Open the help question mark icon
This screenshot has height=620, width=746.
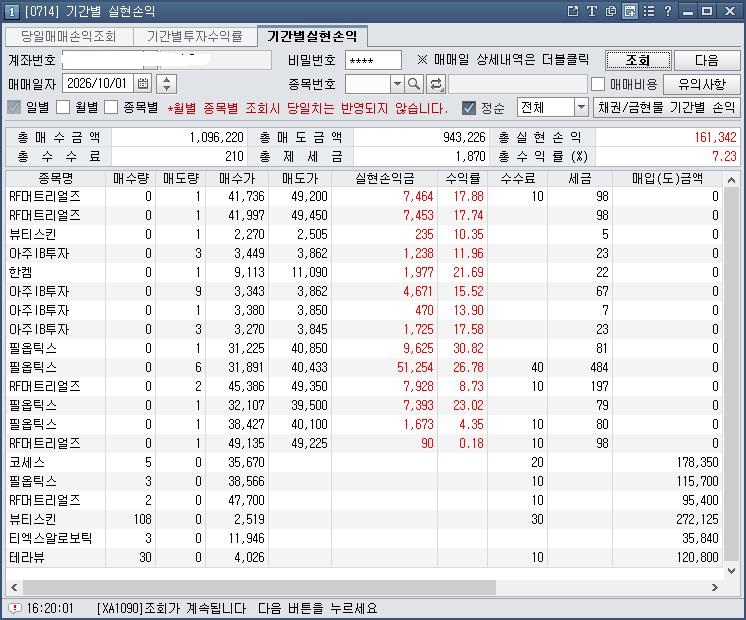pyautogui.click(x=667, y=11)
